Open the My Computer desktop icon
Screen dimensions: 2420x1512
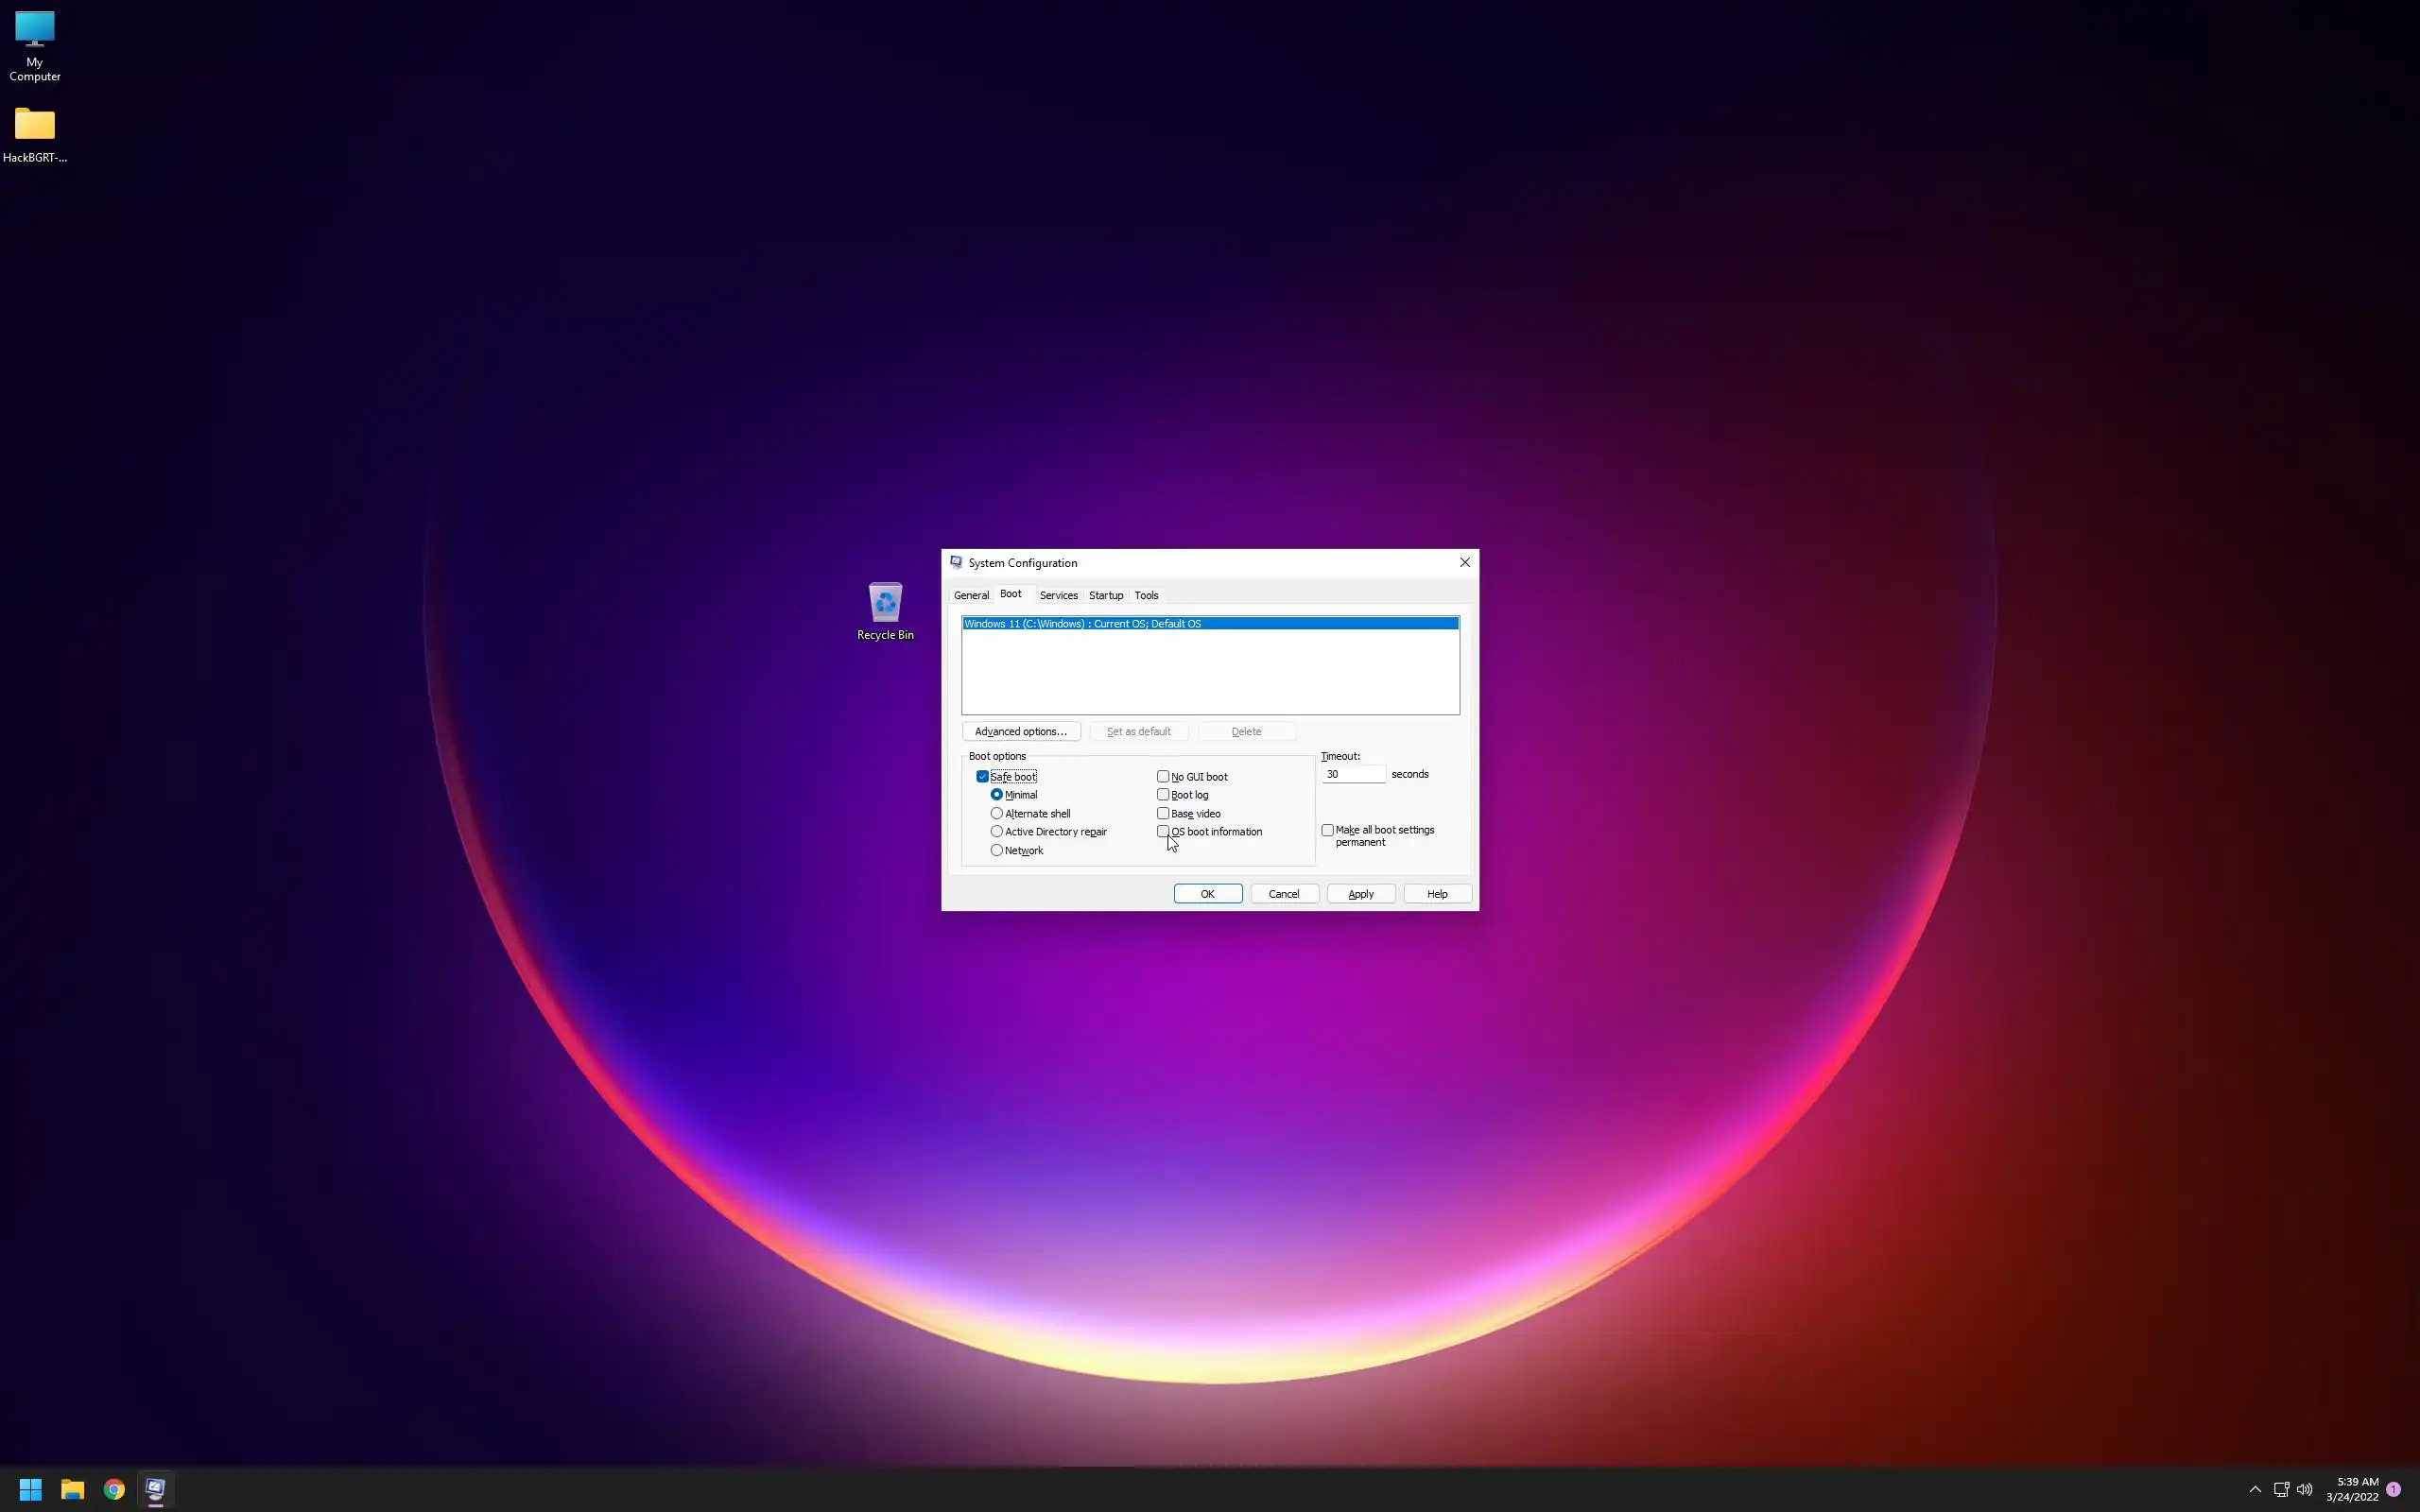(34, 45)
